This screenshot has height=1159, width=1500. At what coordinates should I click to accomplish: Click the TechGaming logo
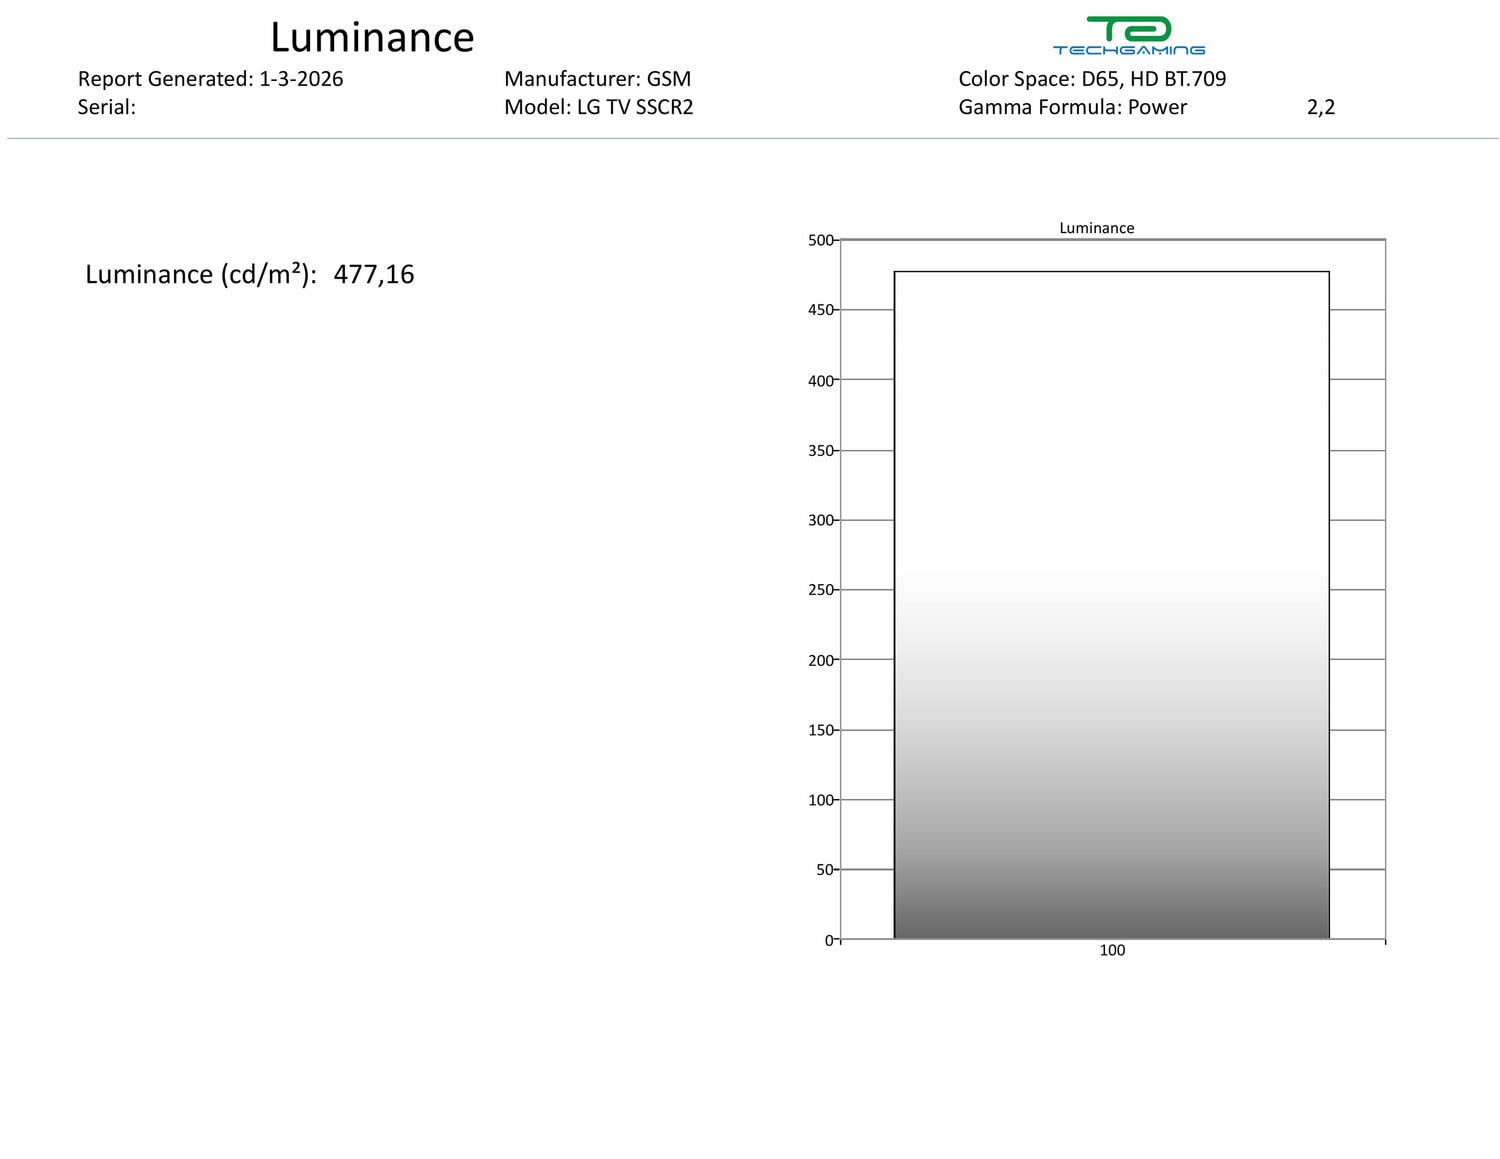pyautogui.click(x=1128, y=36)
